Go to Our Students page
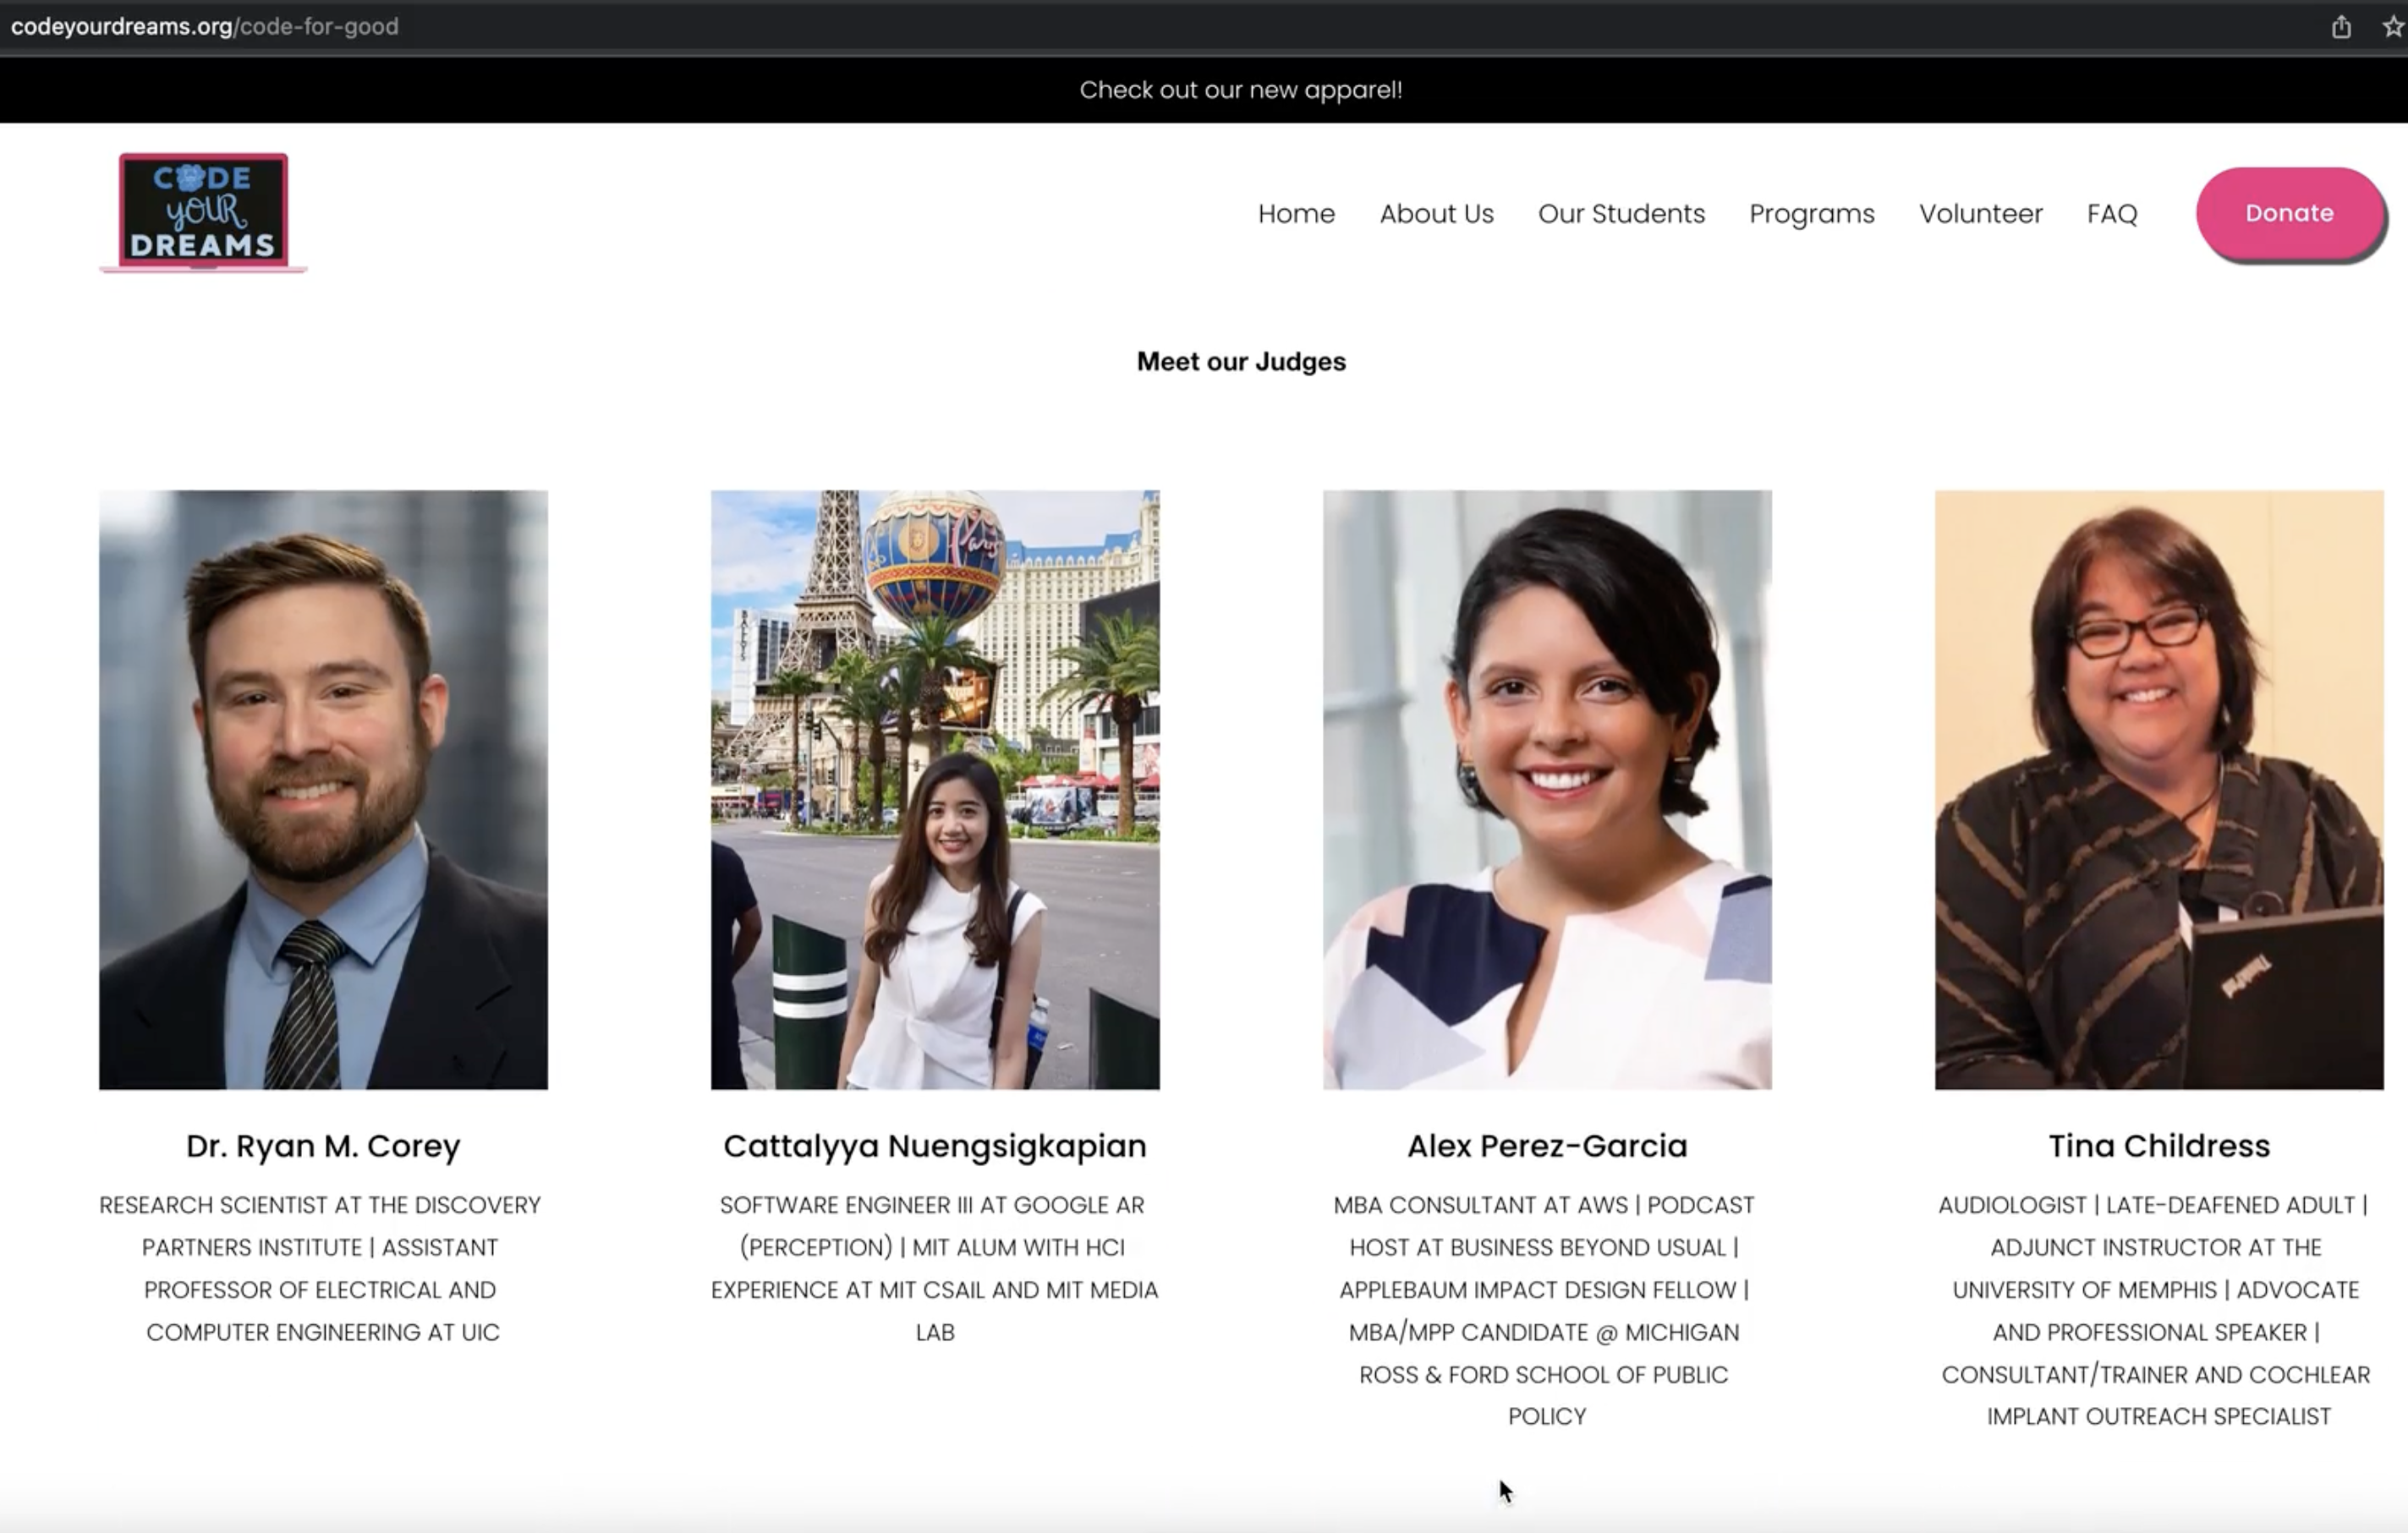 1621,214
